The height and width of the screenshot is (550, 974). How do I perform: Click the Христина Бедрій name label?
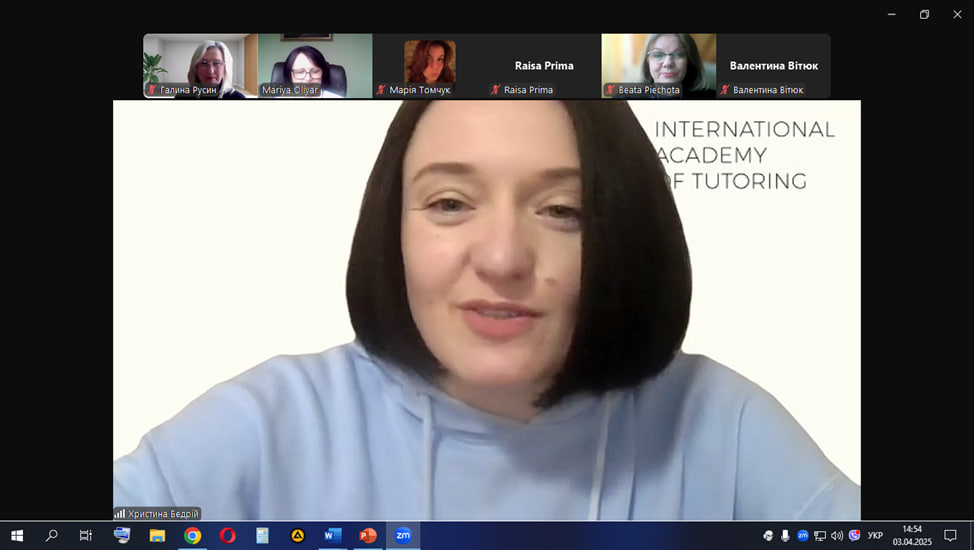point(163,514)
